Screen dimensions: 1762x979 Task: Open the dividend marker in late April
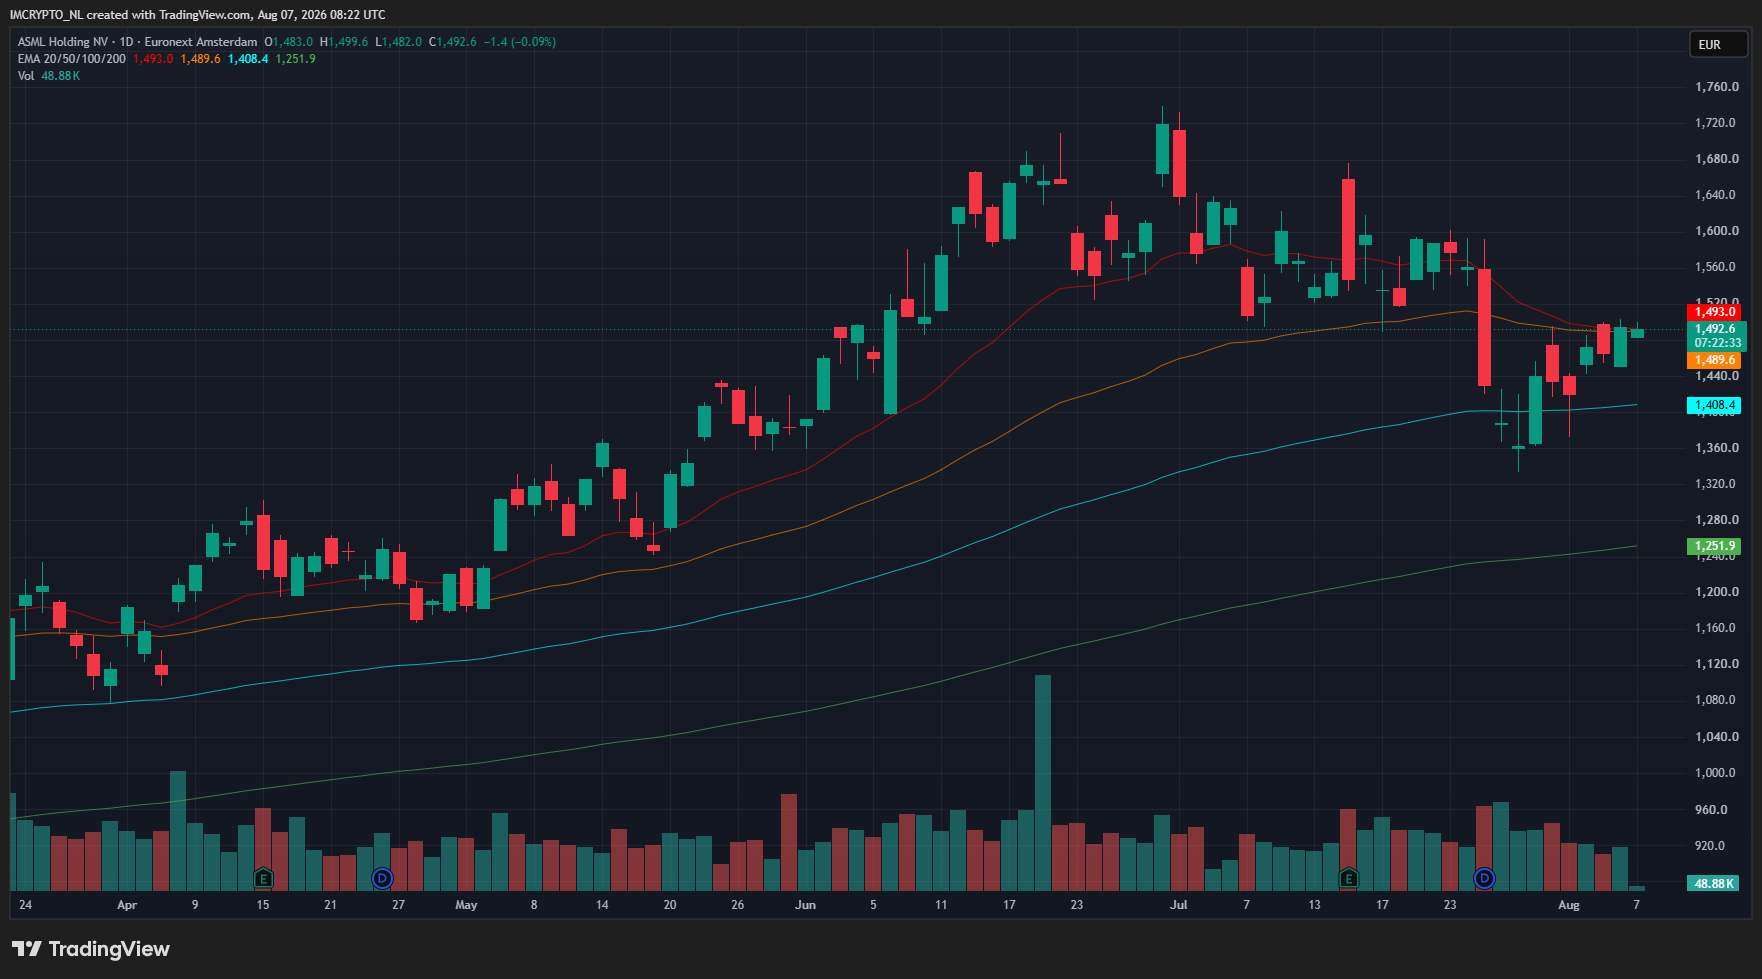tap(382, 878)
